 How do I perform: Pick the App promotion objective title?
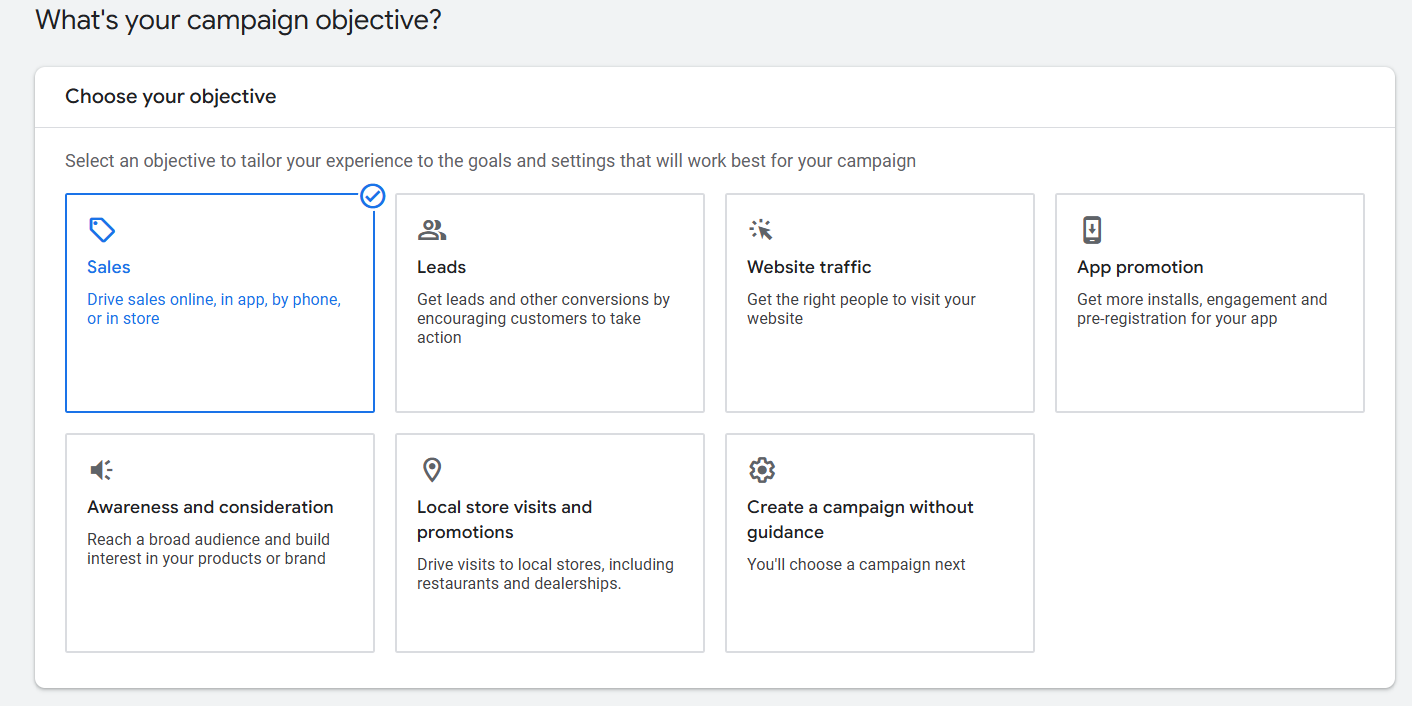tap(1140, 267)
